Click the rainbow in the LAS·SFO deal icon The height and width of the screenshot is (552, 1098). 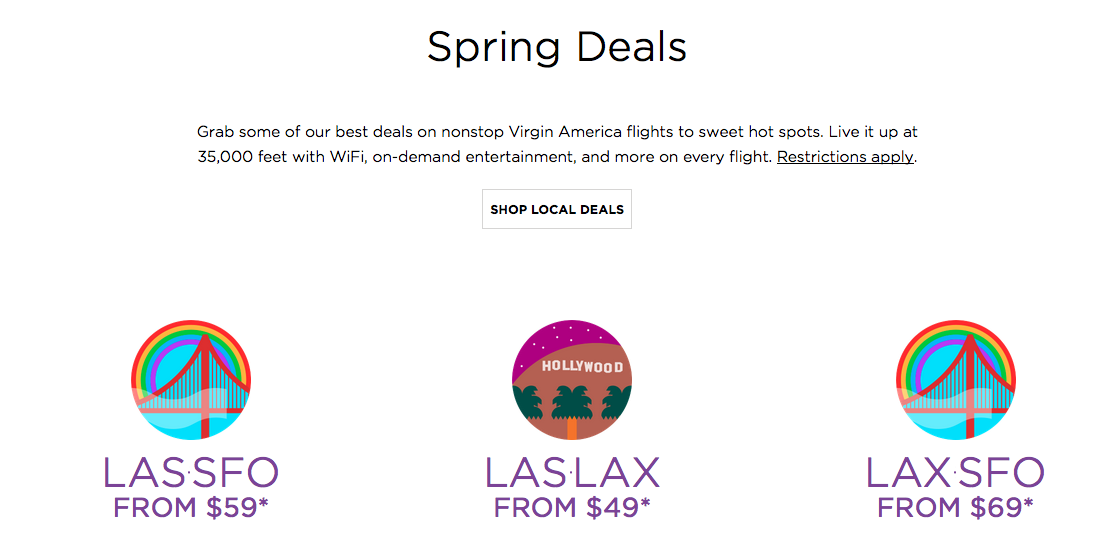(160, 350)
